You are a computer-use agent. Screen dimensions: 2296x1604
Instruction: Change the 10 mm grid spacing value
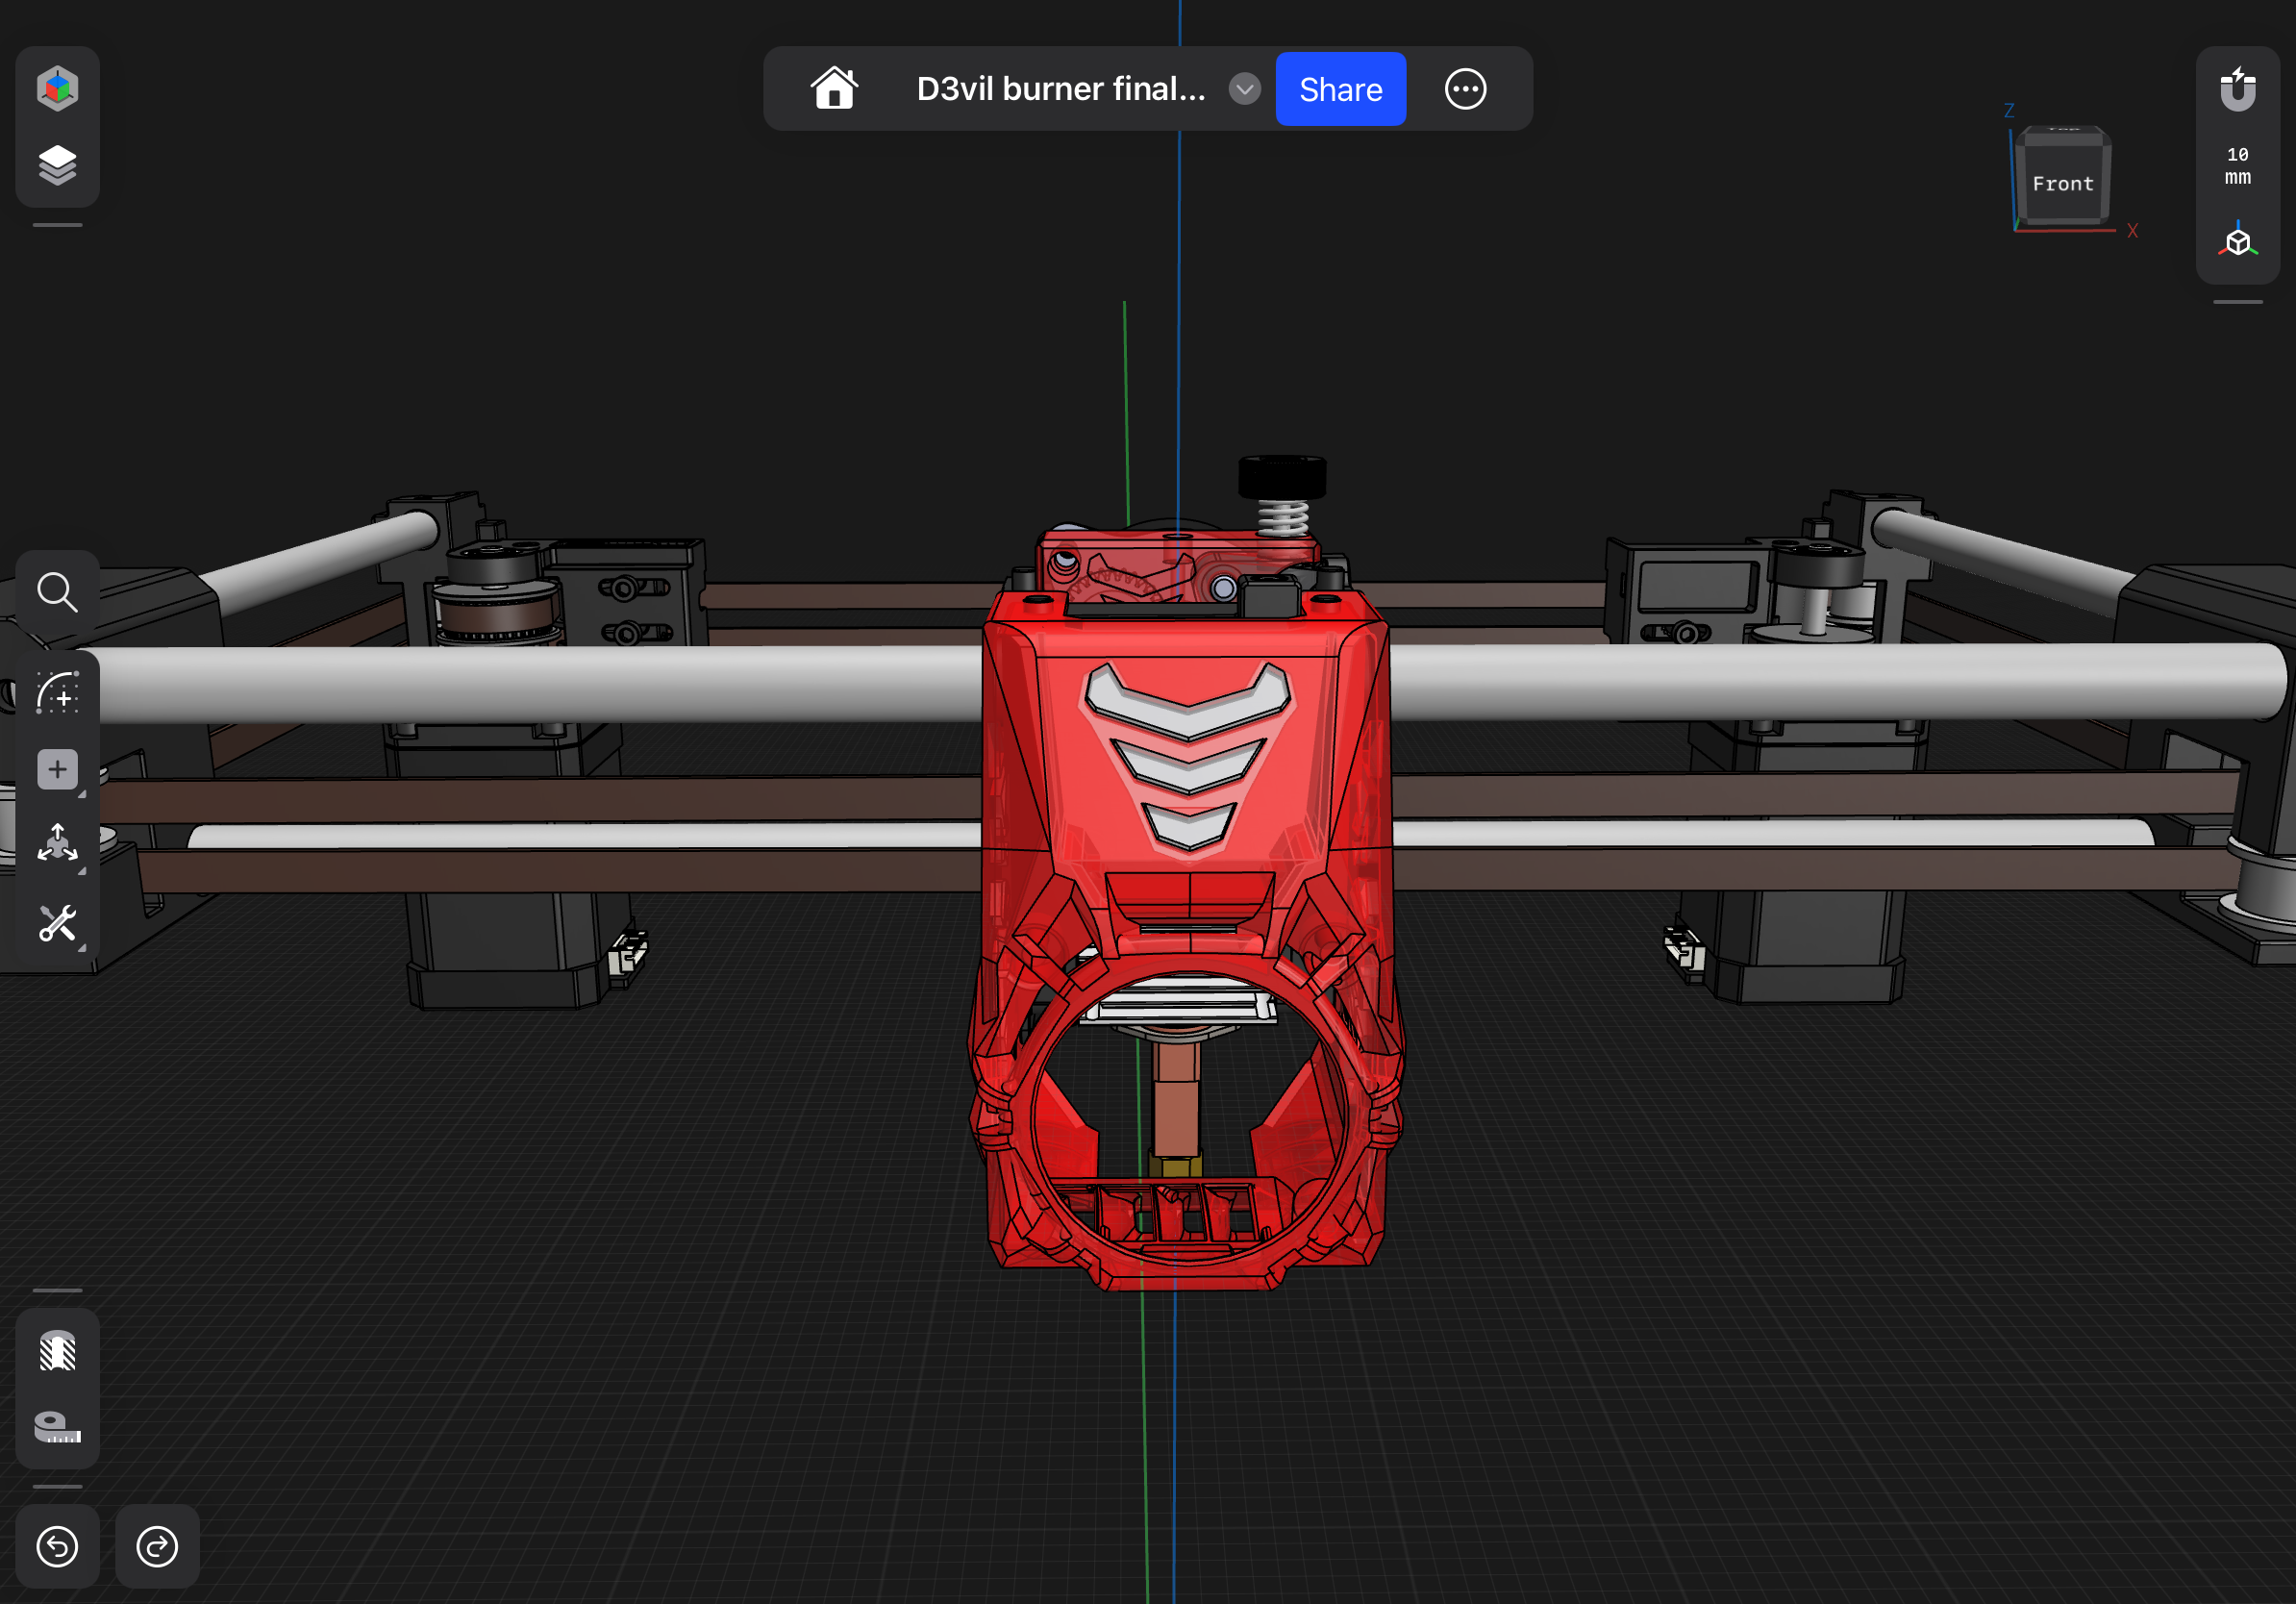click(x=2237, y=165)
